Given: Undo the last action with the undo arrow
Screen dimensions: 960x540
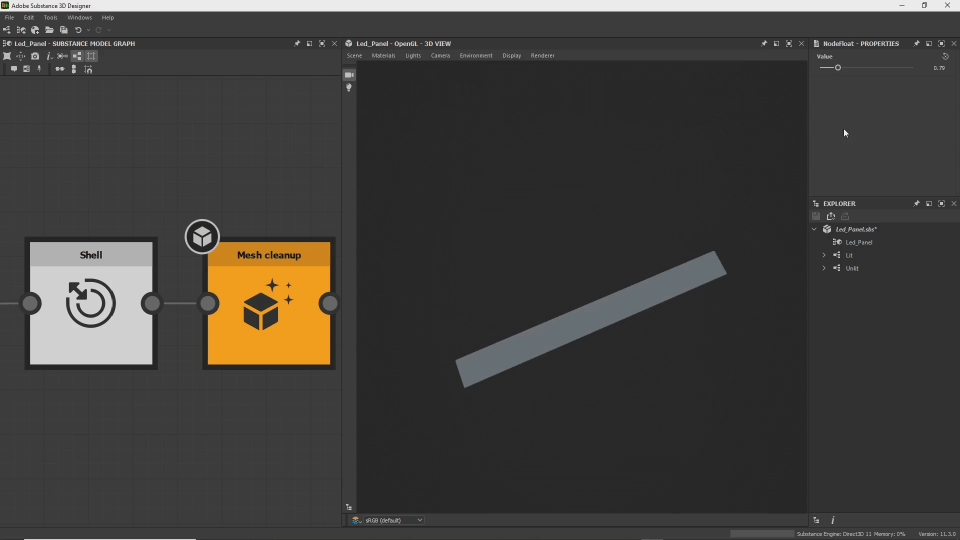Looking at the screenshot, I should [78, 30].
